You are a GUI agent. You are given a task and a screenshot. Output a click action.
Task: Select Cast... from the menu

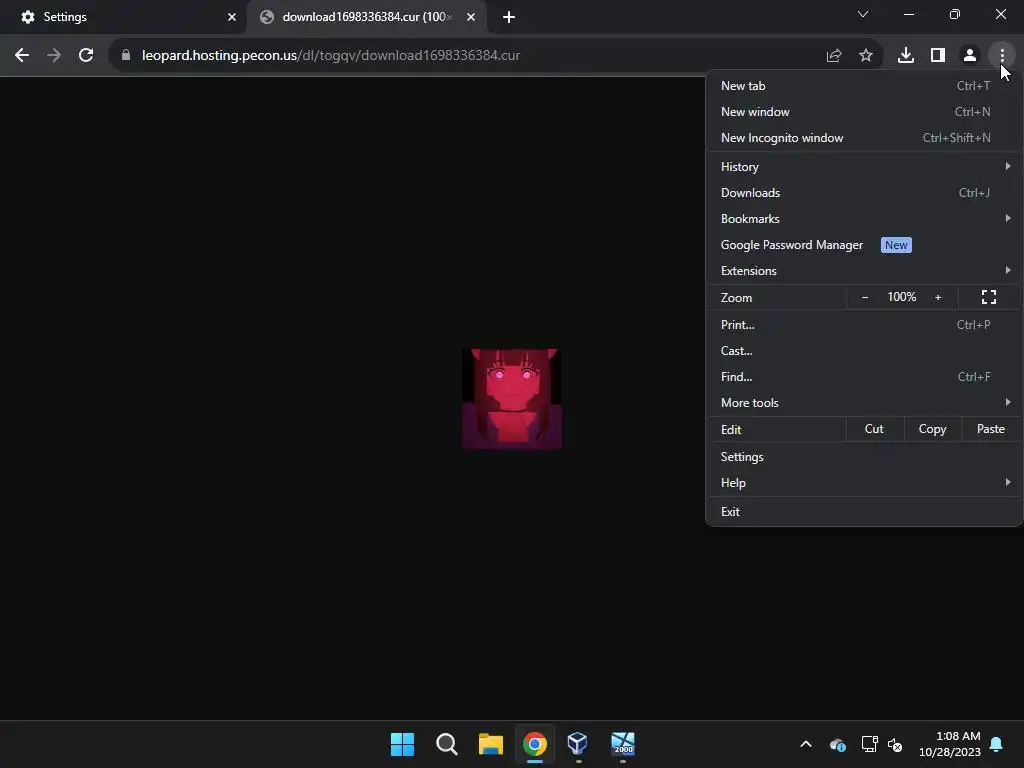[x=864, y=351]
